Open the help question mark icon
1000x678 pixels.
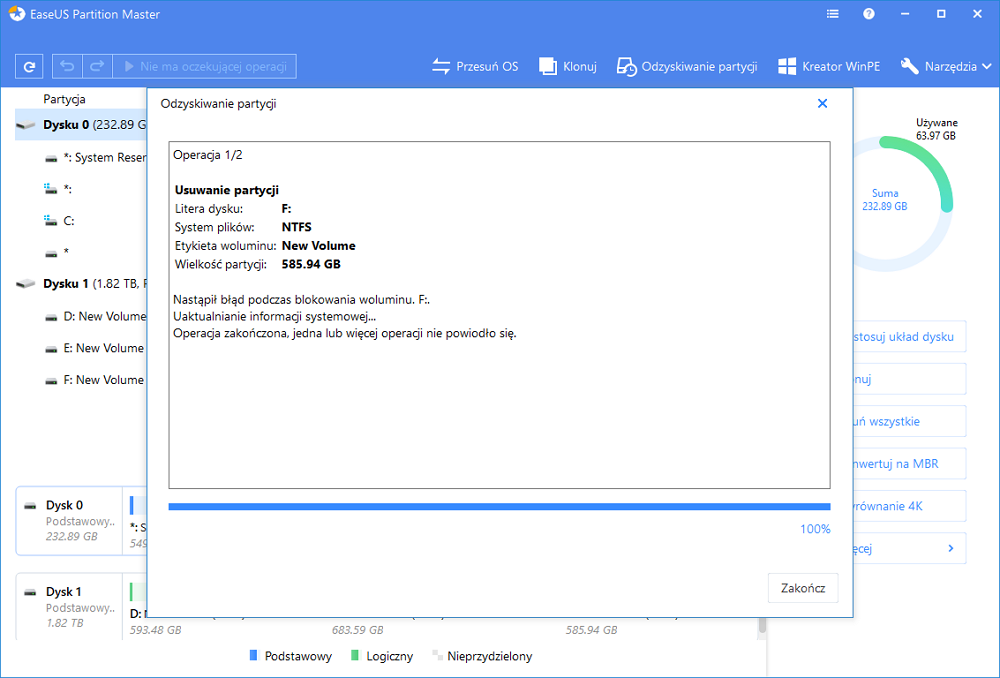coord(869,14)
